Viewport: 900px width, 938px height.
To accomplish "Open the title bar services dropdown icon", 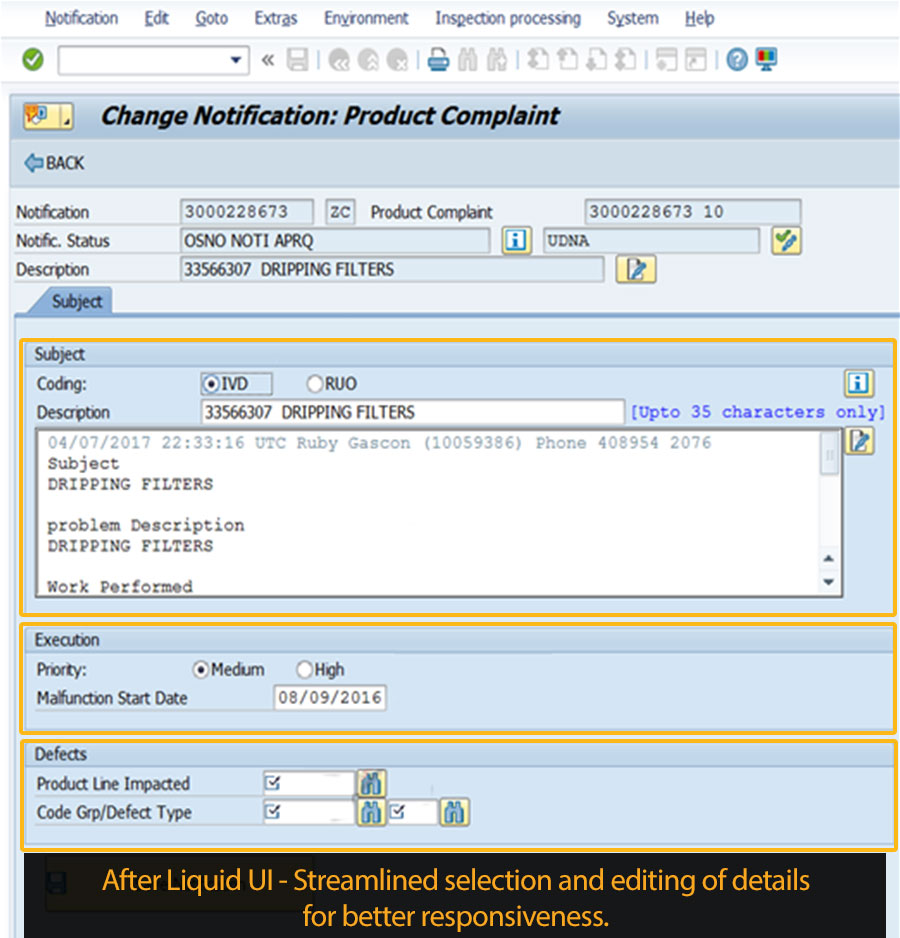I will (x=47, y=116).
